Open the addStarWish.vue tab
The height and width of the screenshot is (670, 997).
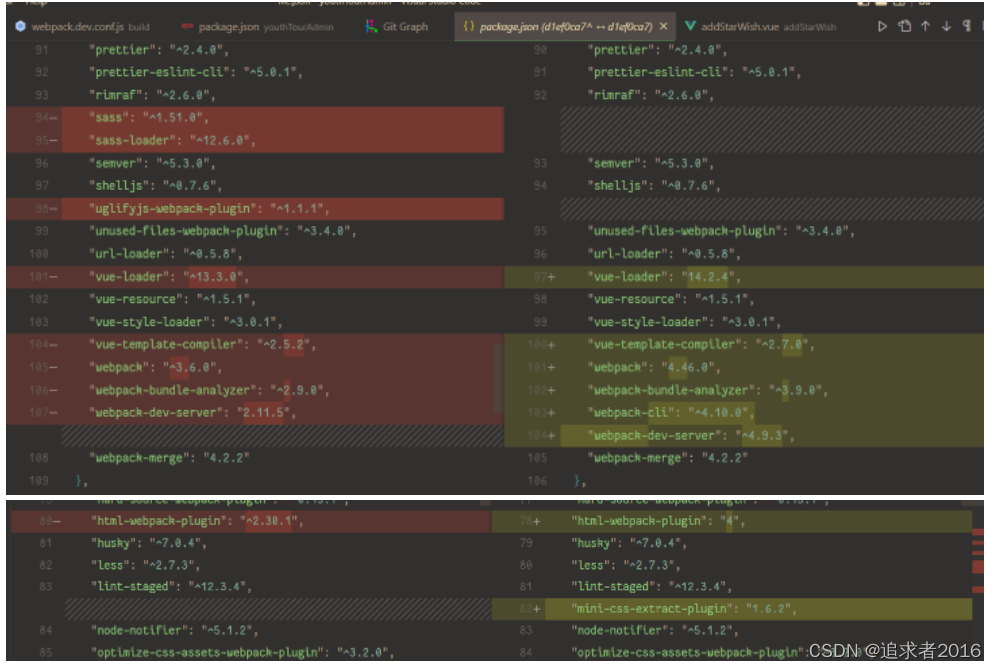[760, 27]
